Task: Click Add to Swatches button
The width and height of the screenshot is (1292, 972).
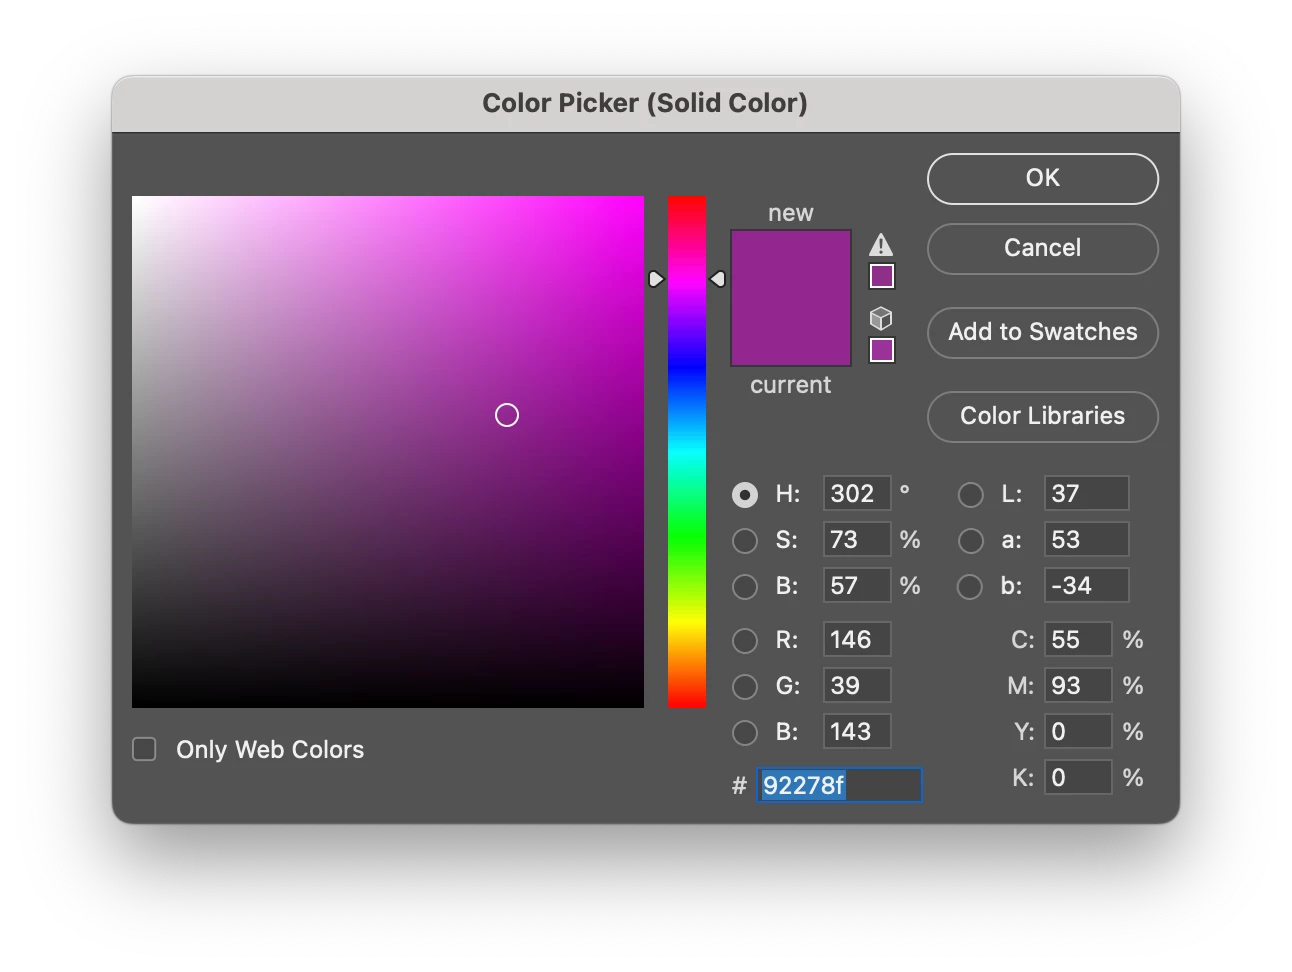Action: tap(1043, 333)
